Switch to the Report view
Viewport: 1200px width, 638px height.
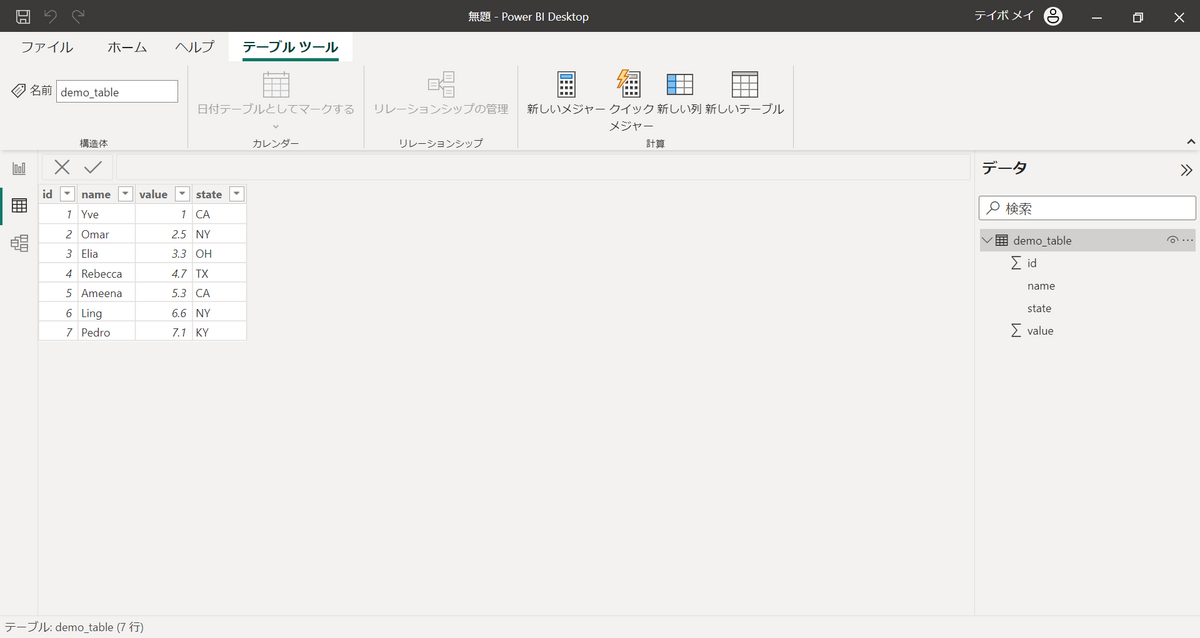pos(18,168)
